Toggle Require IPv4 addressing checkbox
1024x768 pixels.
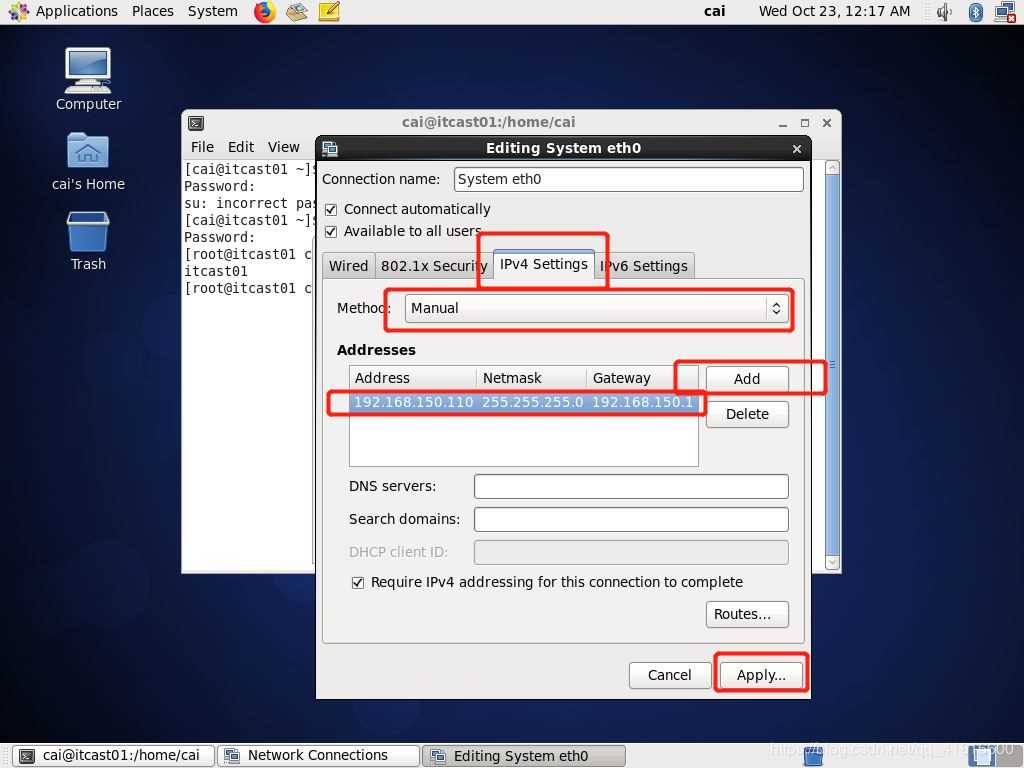[357, 582]
